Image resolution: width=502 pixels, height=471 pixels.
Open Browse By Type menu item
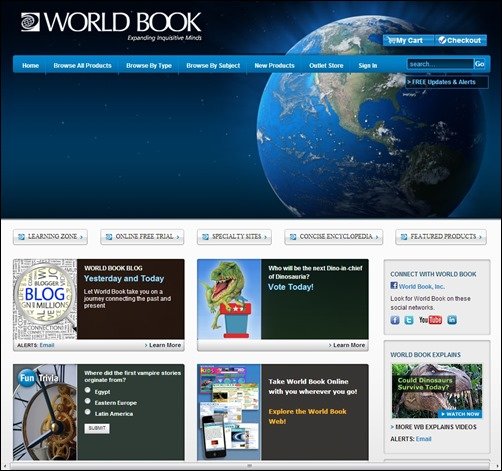click(149, 66)
